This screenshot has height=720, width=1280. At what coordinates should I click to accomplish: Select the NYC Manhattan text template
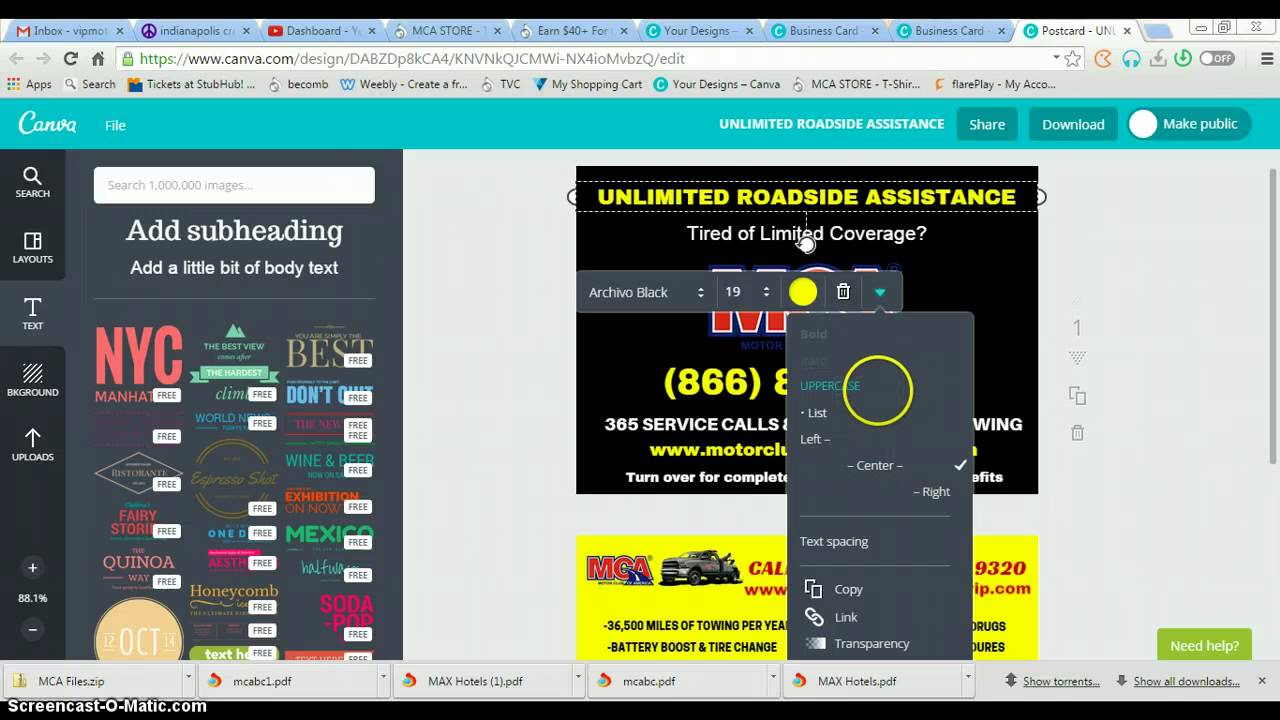pyautogui.click(x=138, y=364)
